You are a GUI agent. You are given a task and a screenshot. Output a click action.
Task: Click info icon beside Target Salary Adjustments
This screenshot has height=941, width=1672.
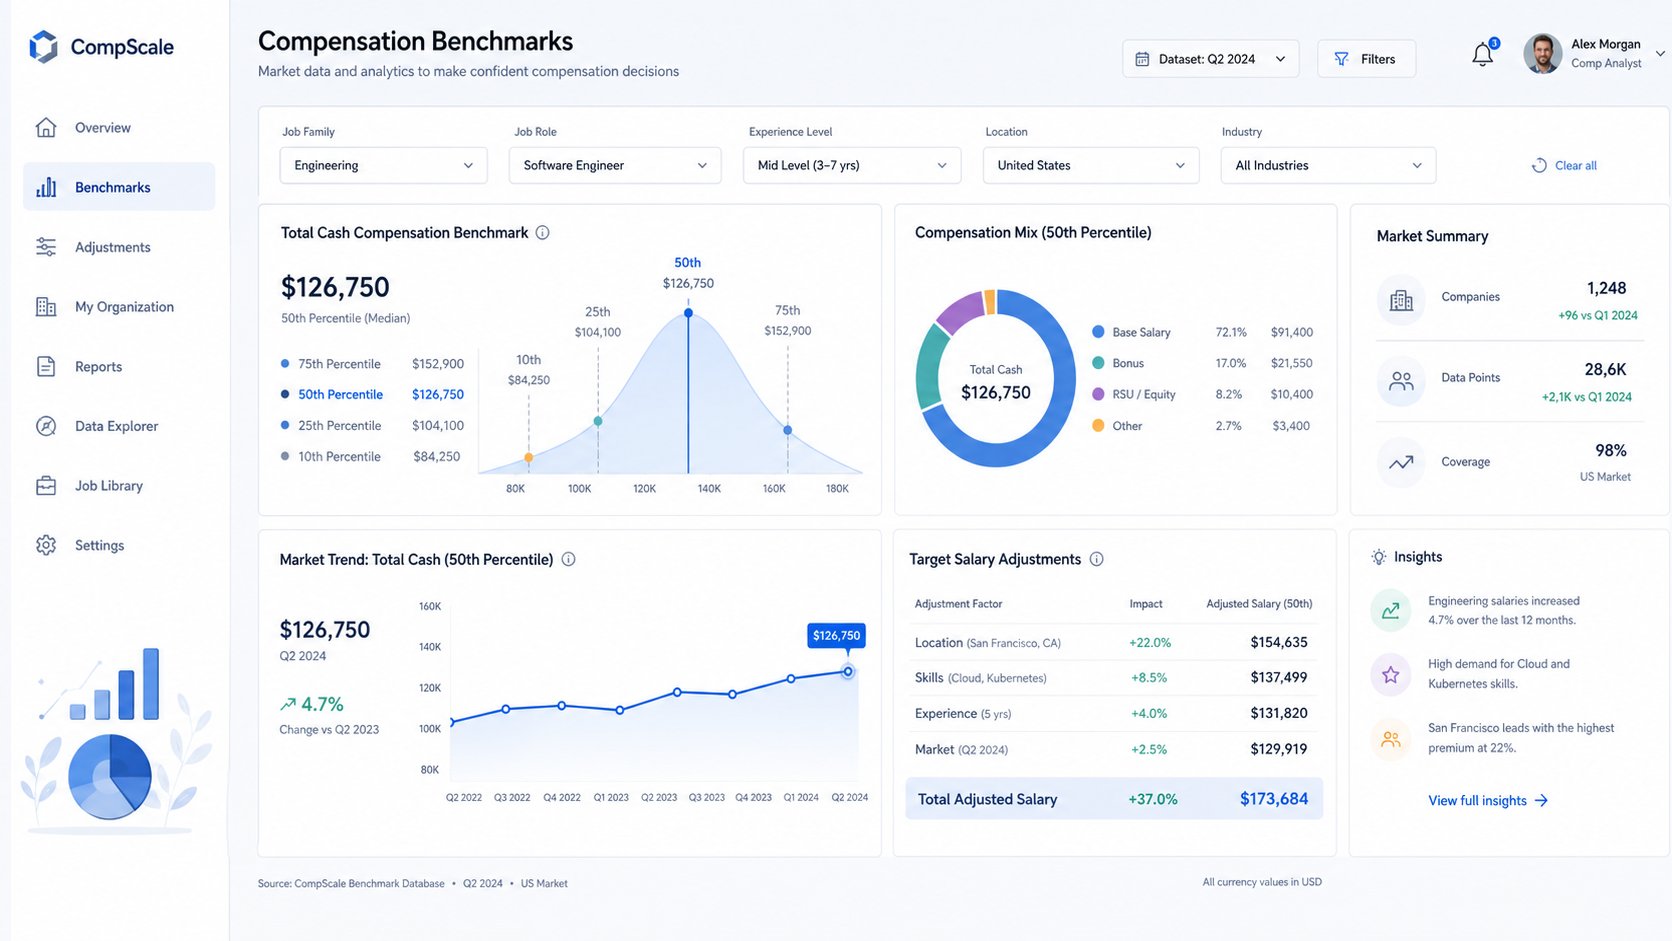pos(1096,559)
